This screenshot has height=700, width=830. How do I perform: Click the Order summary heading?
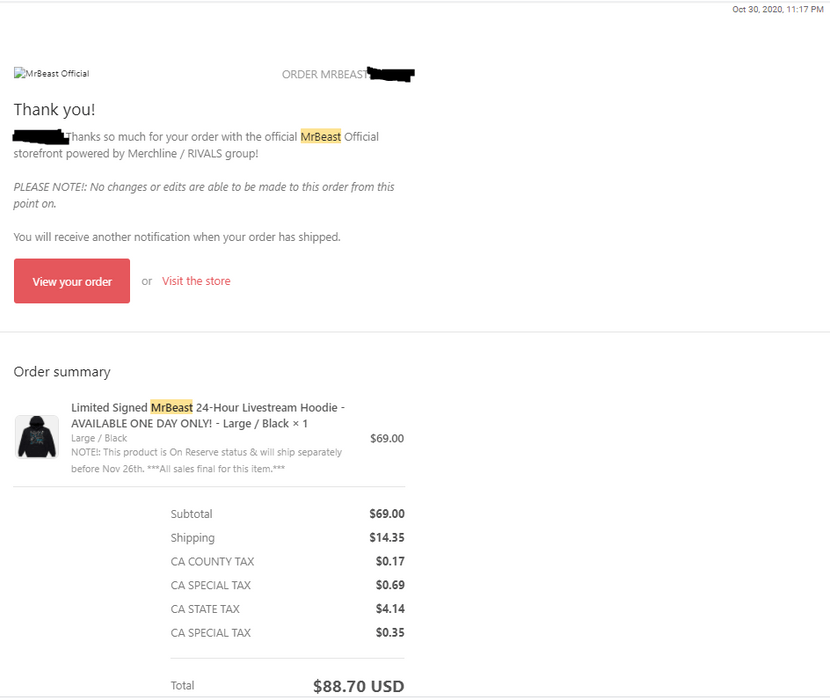point(62,372)
